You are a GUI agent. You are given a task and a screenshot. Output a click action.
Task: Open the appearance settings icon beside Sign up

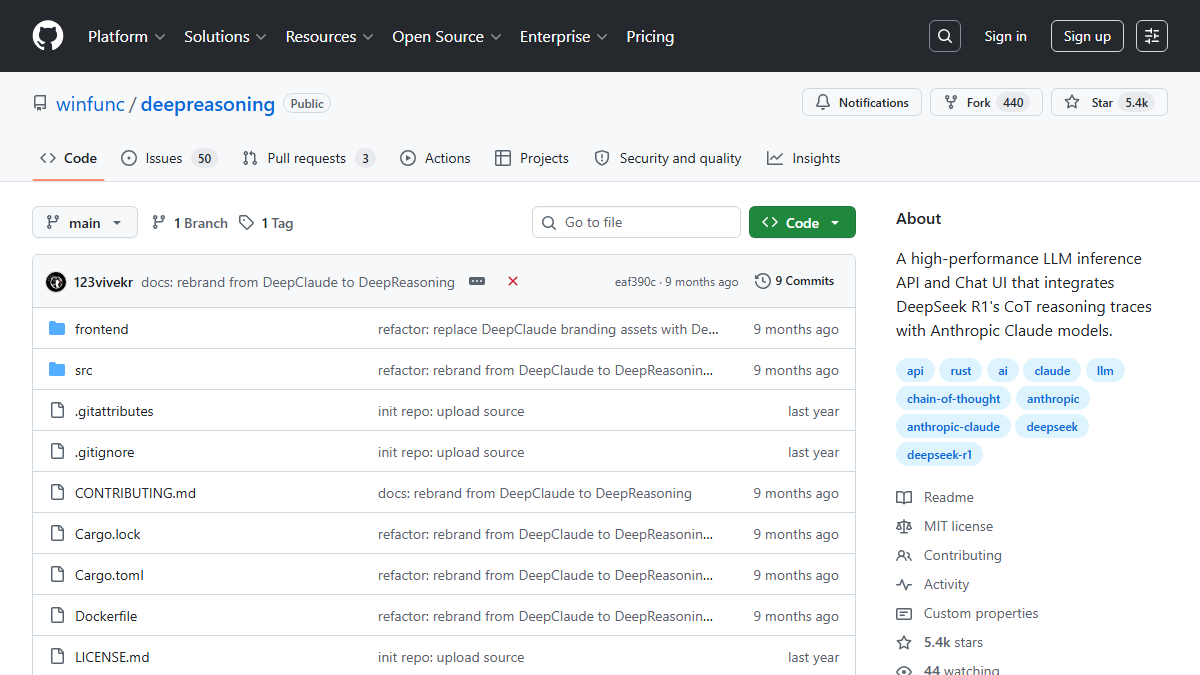click(x=1152, y=36)
